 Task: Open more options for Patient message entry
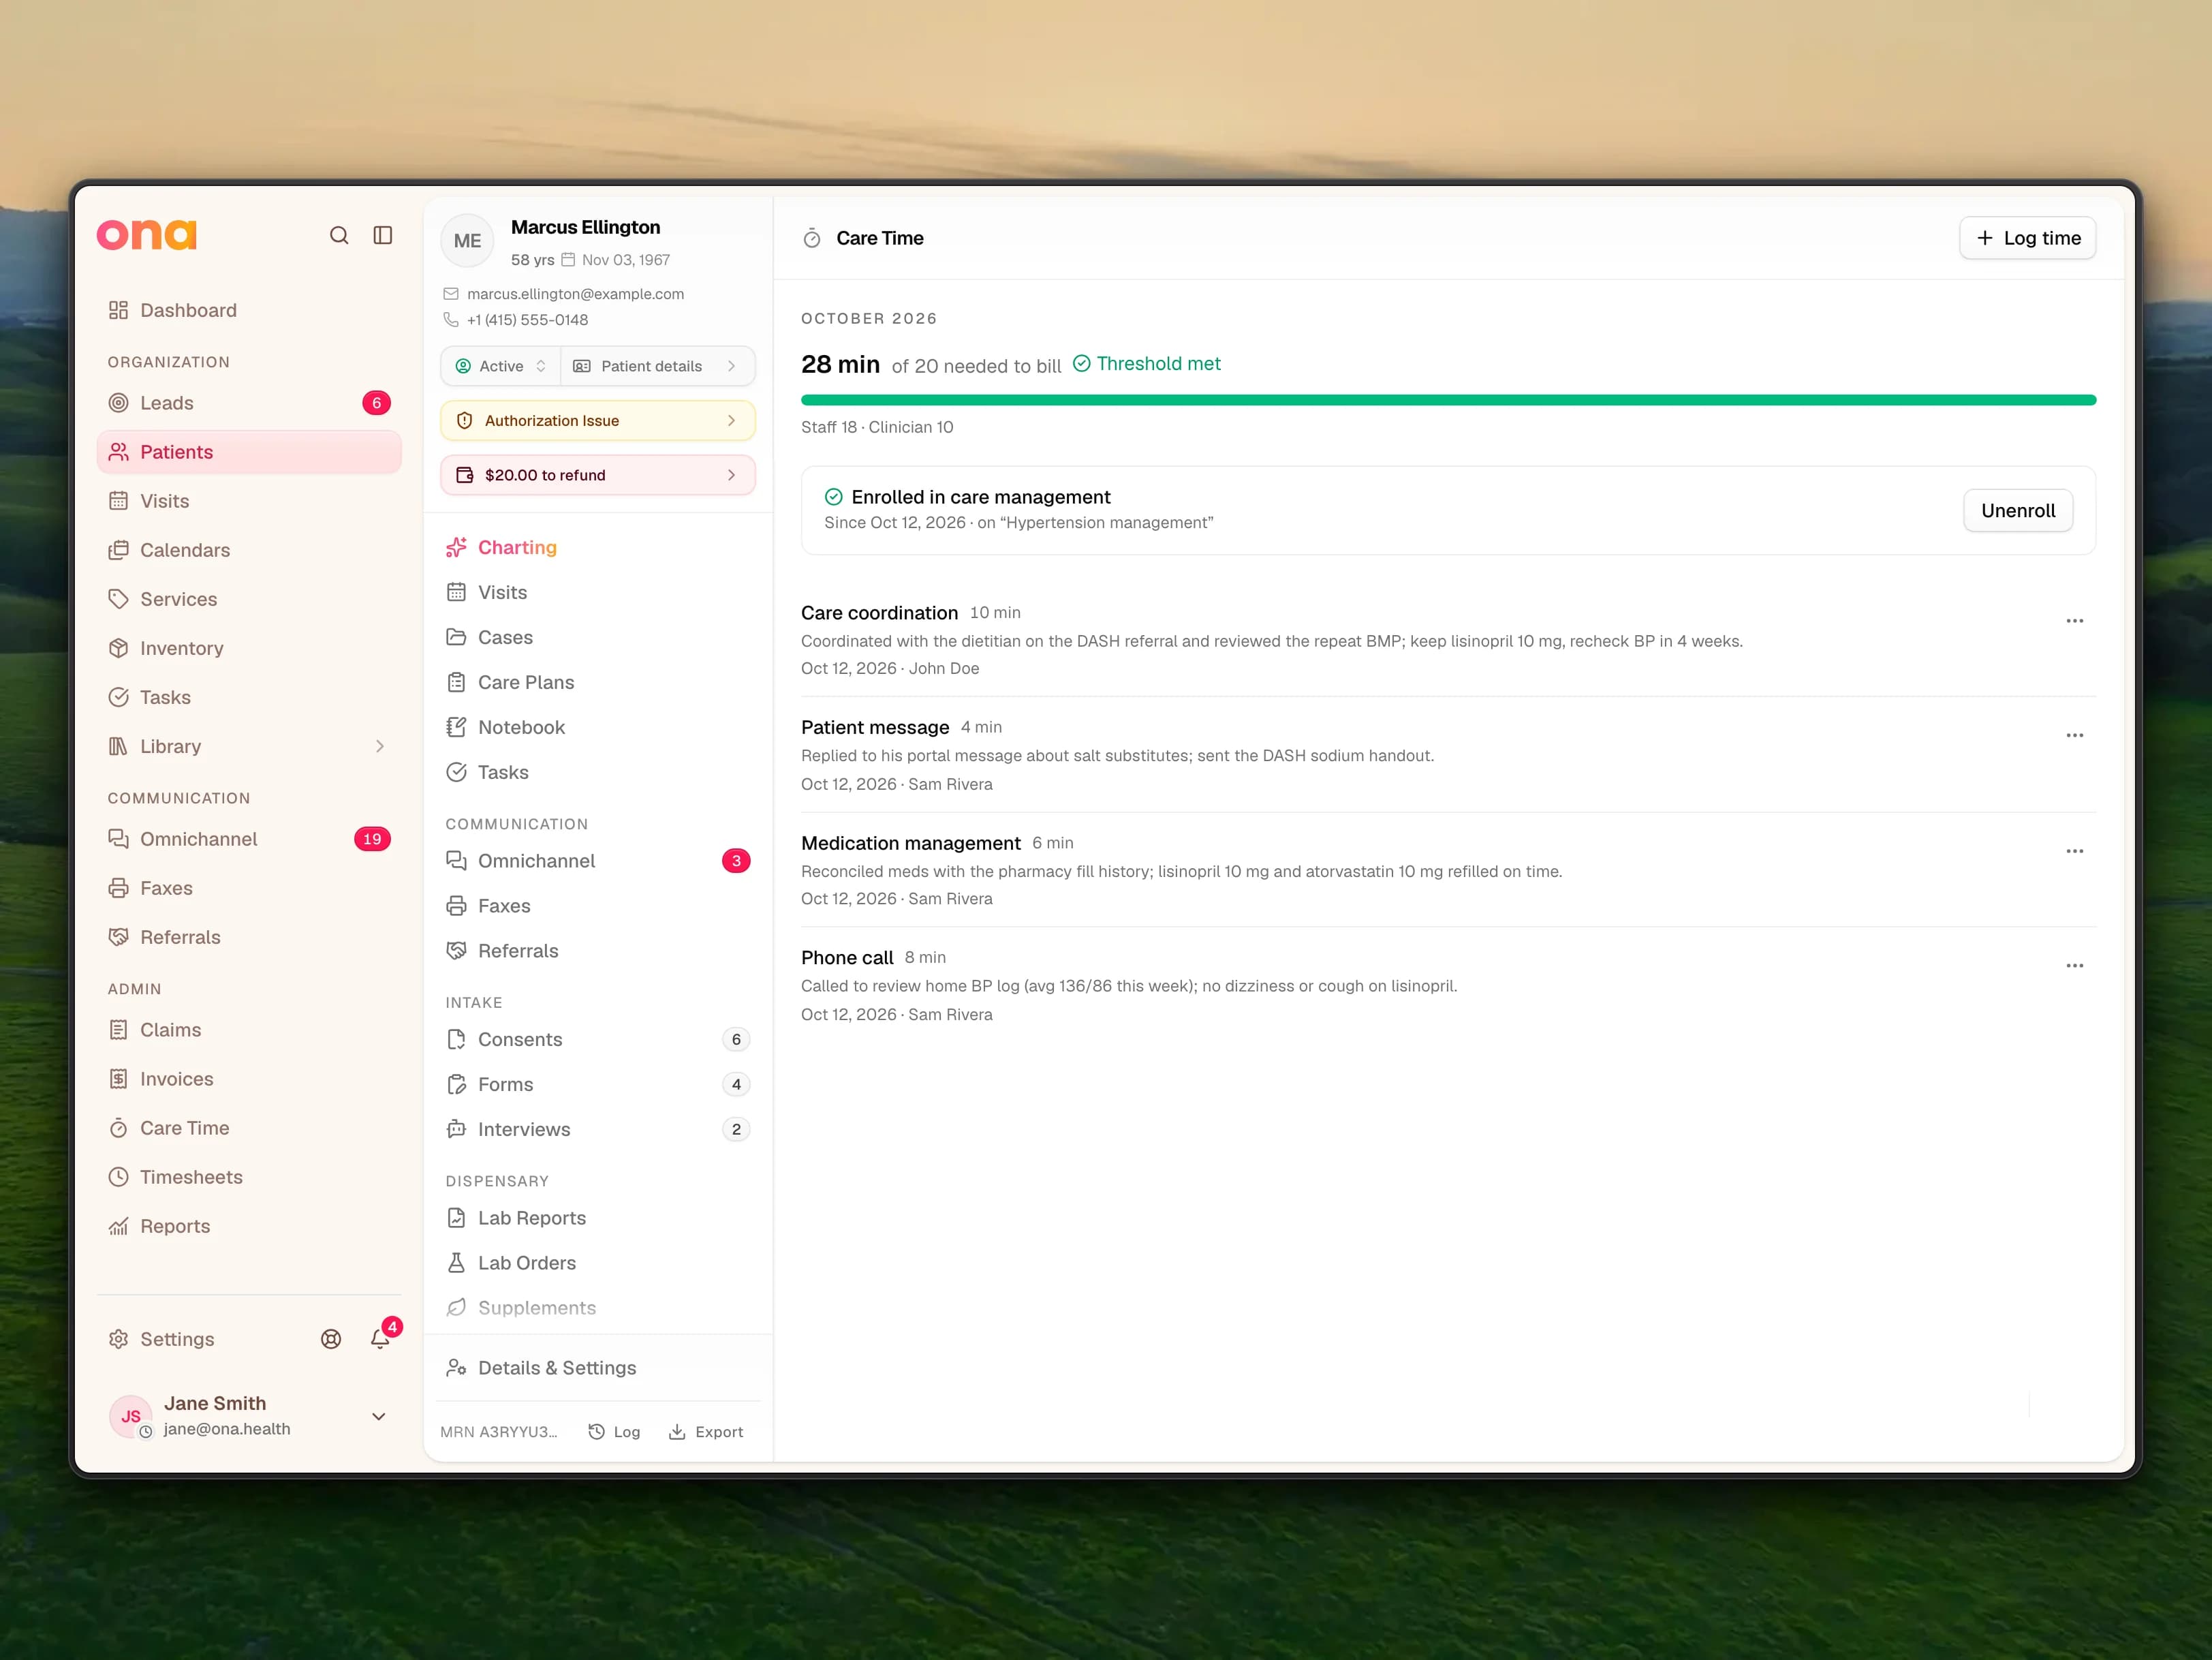tap(2075, 735)
